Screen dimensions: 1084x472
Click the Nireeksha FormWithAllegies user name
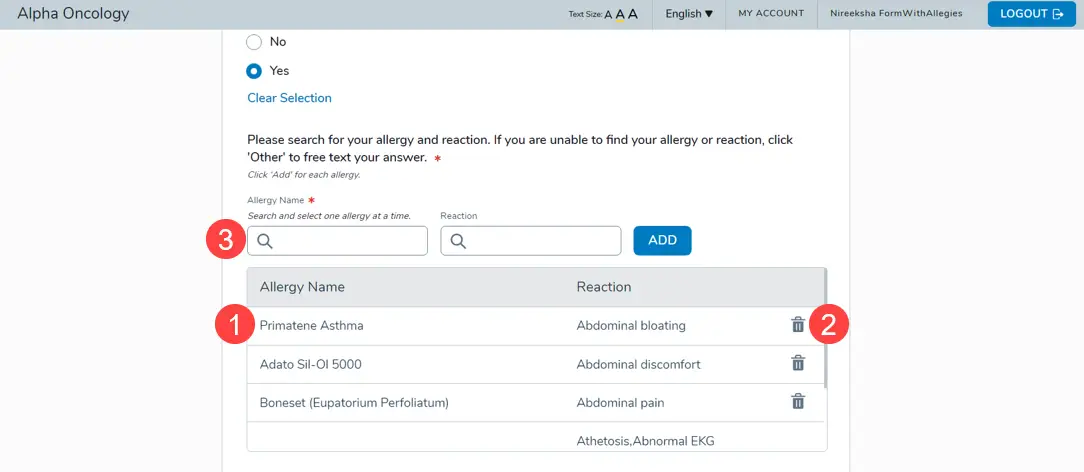896,14
